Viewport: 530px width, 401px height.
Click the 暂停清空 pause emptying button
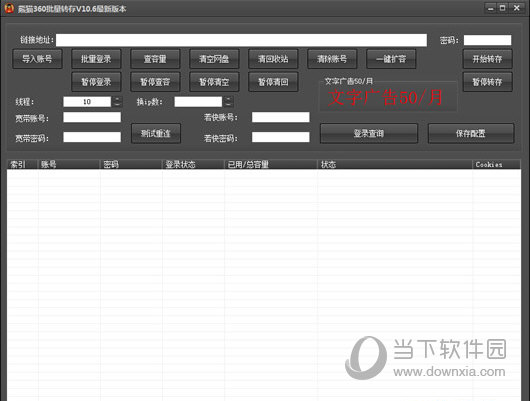click(x=214, y=82)
